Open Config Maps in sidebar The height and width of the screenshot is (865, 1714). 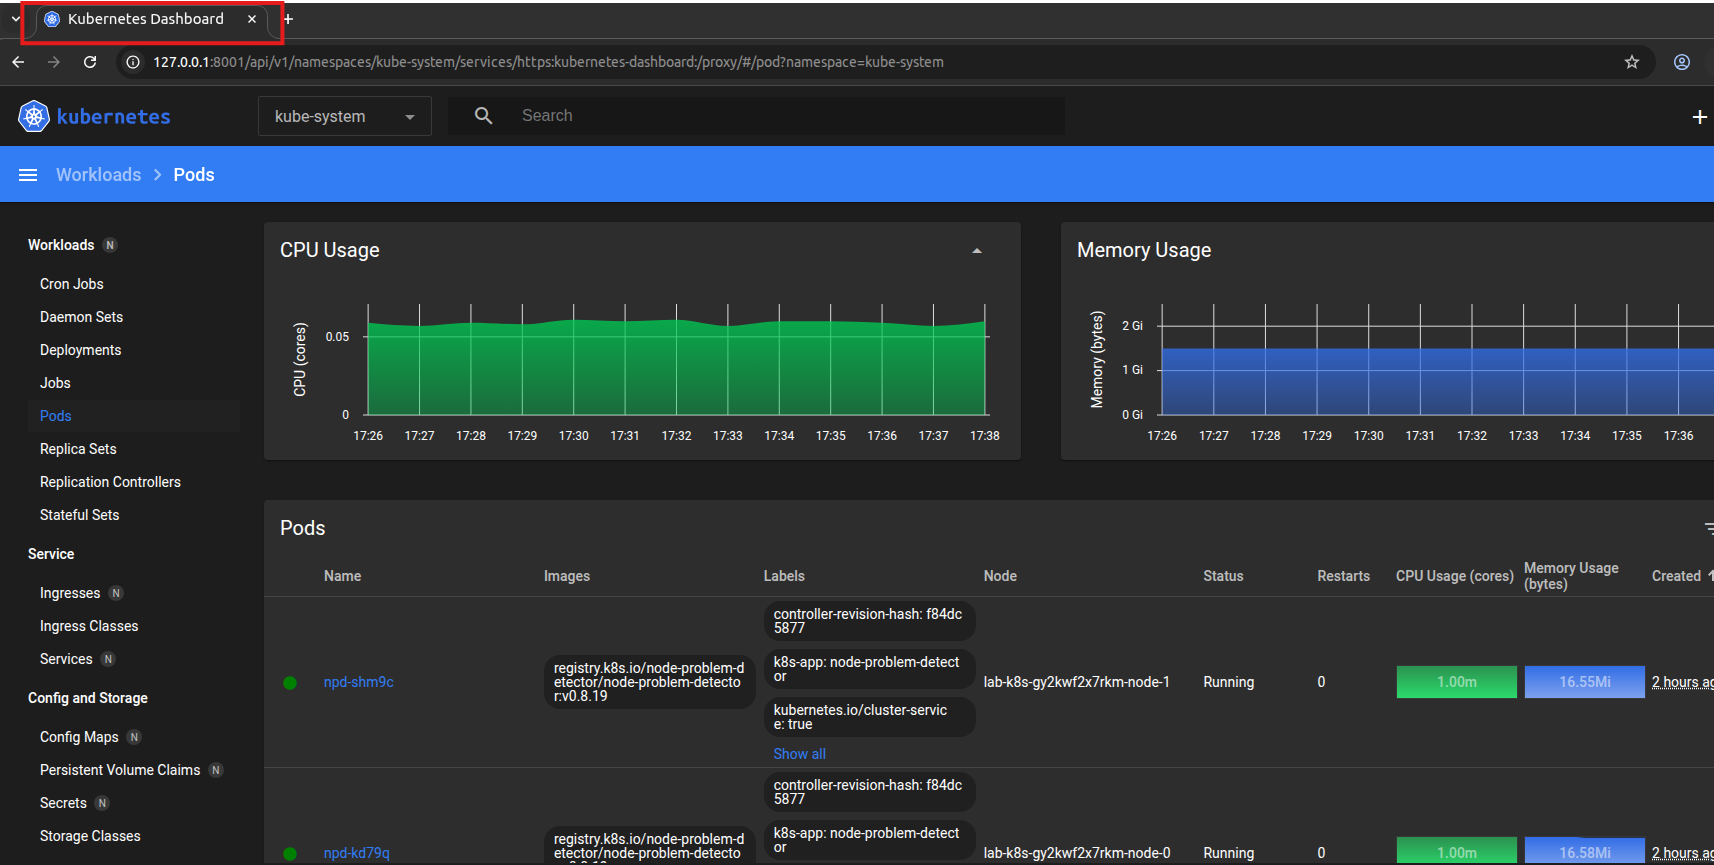(x=79, y=737)
